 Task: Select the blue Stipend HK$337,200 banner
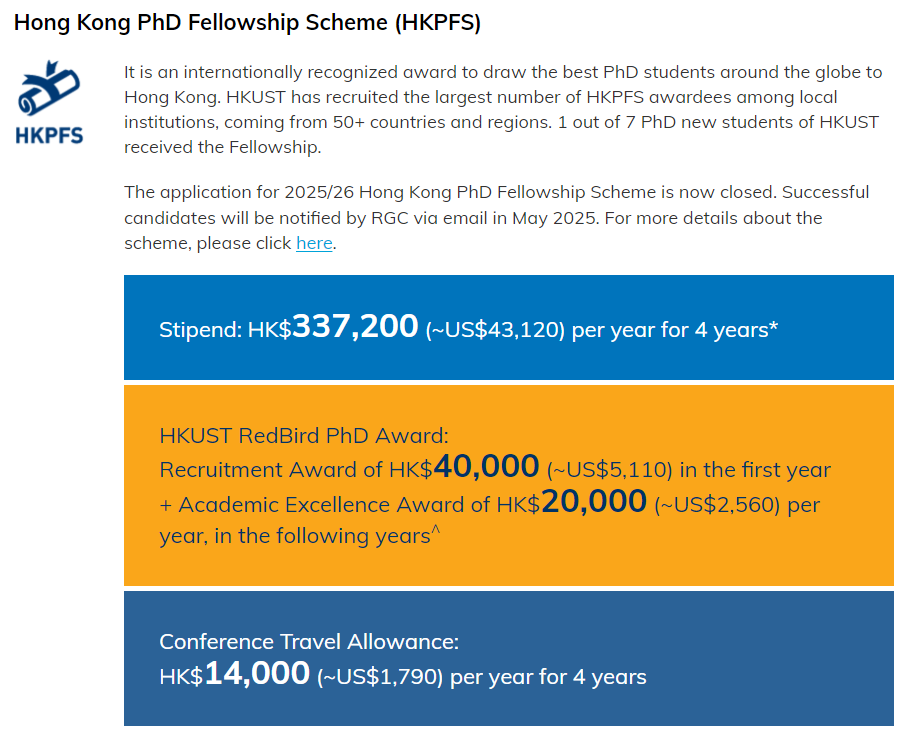pos(508,327)
